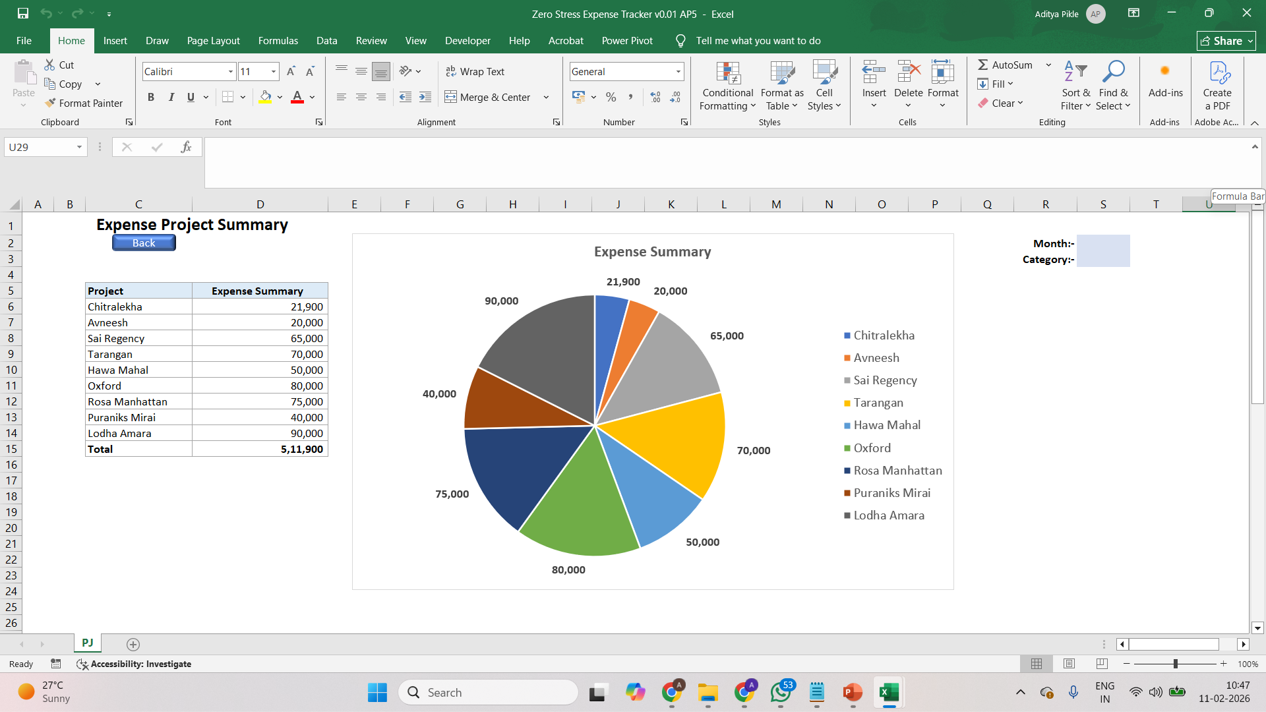Click the zoom level slider

tap(1175, 664)
